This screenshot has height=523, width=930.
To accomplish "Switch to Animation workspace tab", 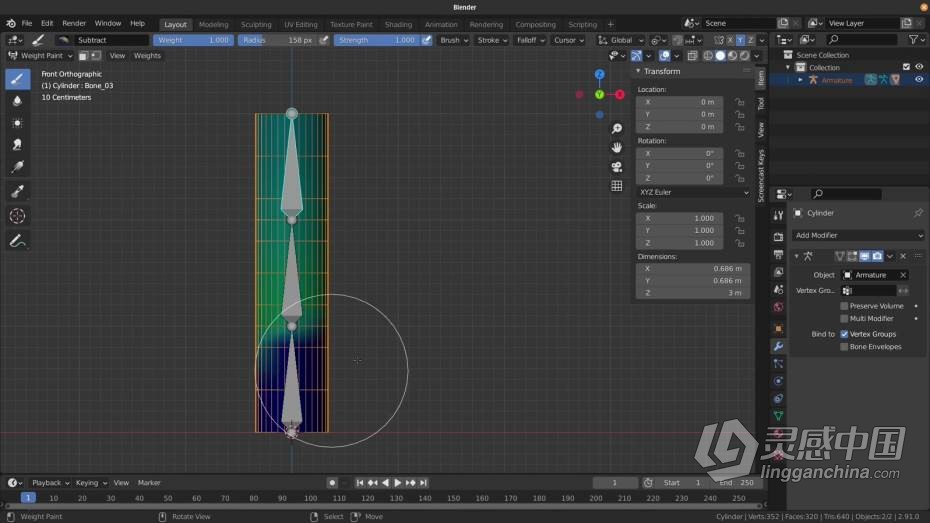I will pyautogui.click(x=441, y=24).
